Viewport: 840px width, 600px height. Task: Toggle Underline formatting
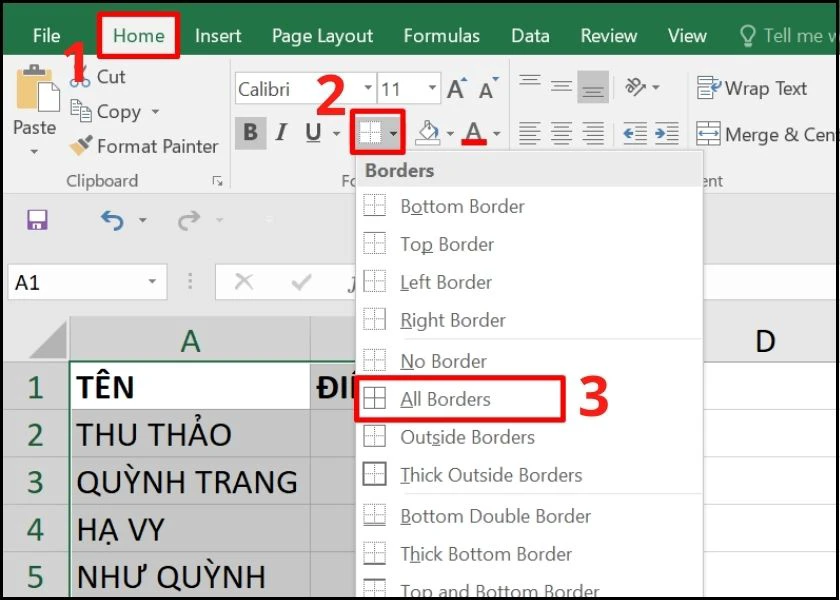click(x=313, y=132)
